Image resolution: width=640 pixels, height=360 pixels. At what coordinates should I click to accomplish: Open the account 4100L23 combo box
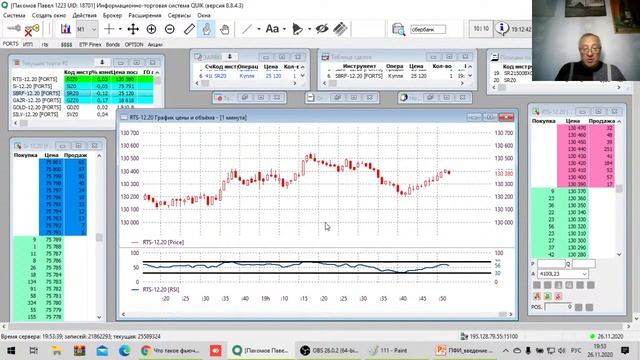[x=562, y=274]
